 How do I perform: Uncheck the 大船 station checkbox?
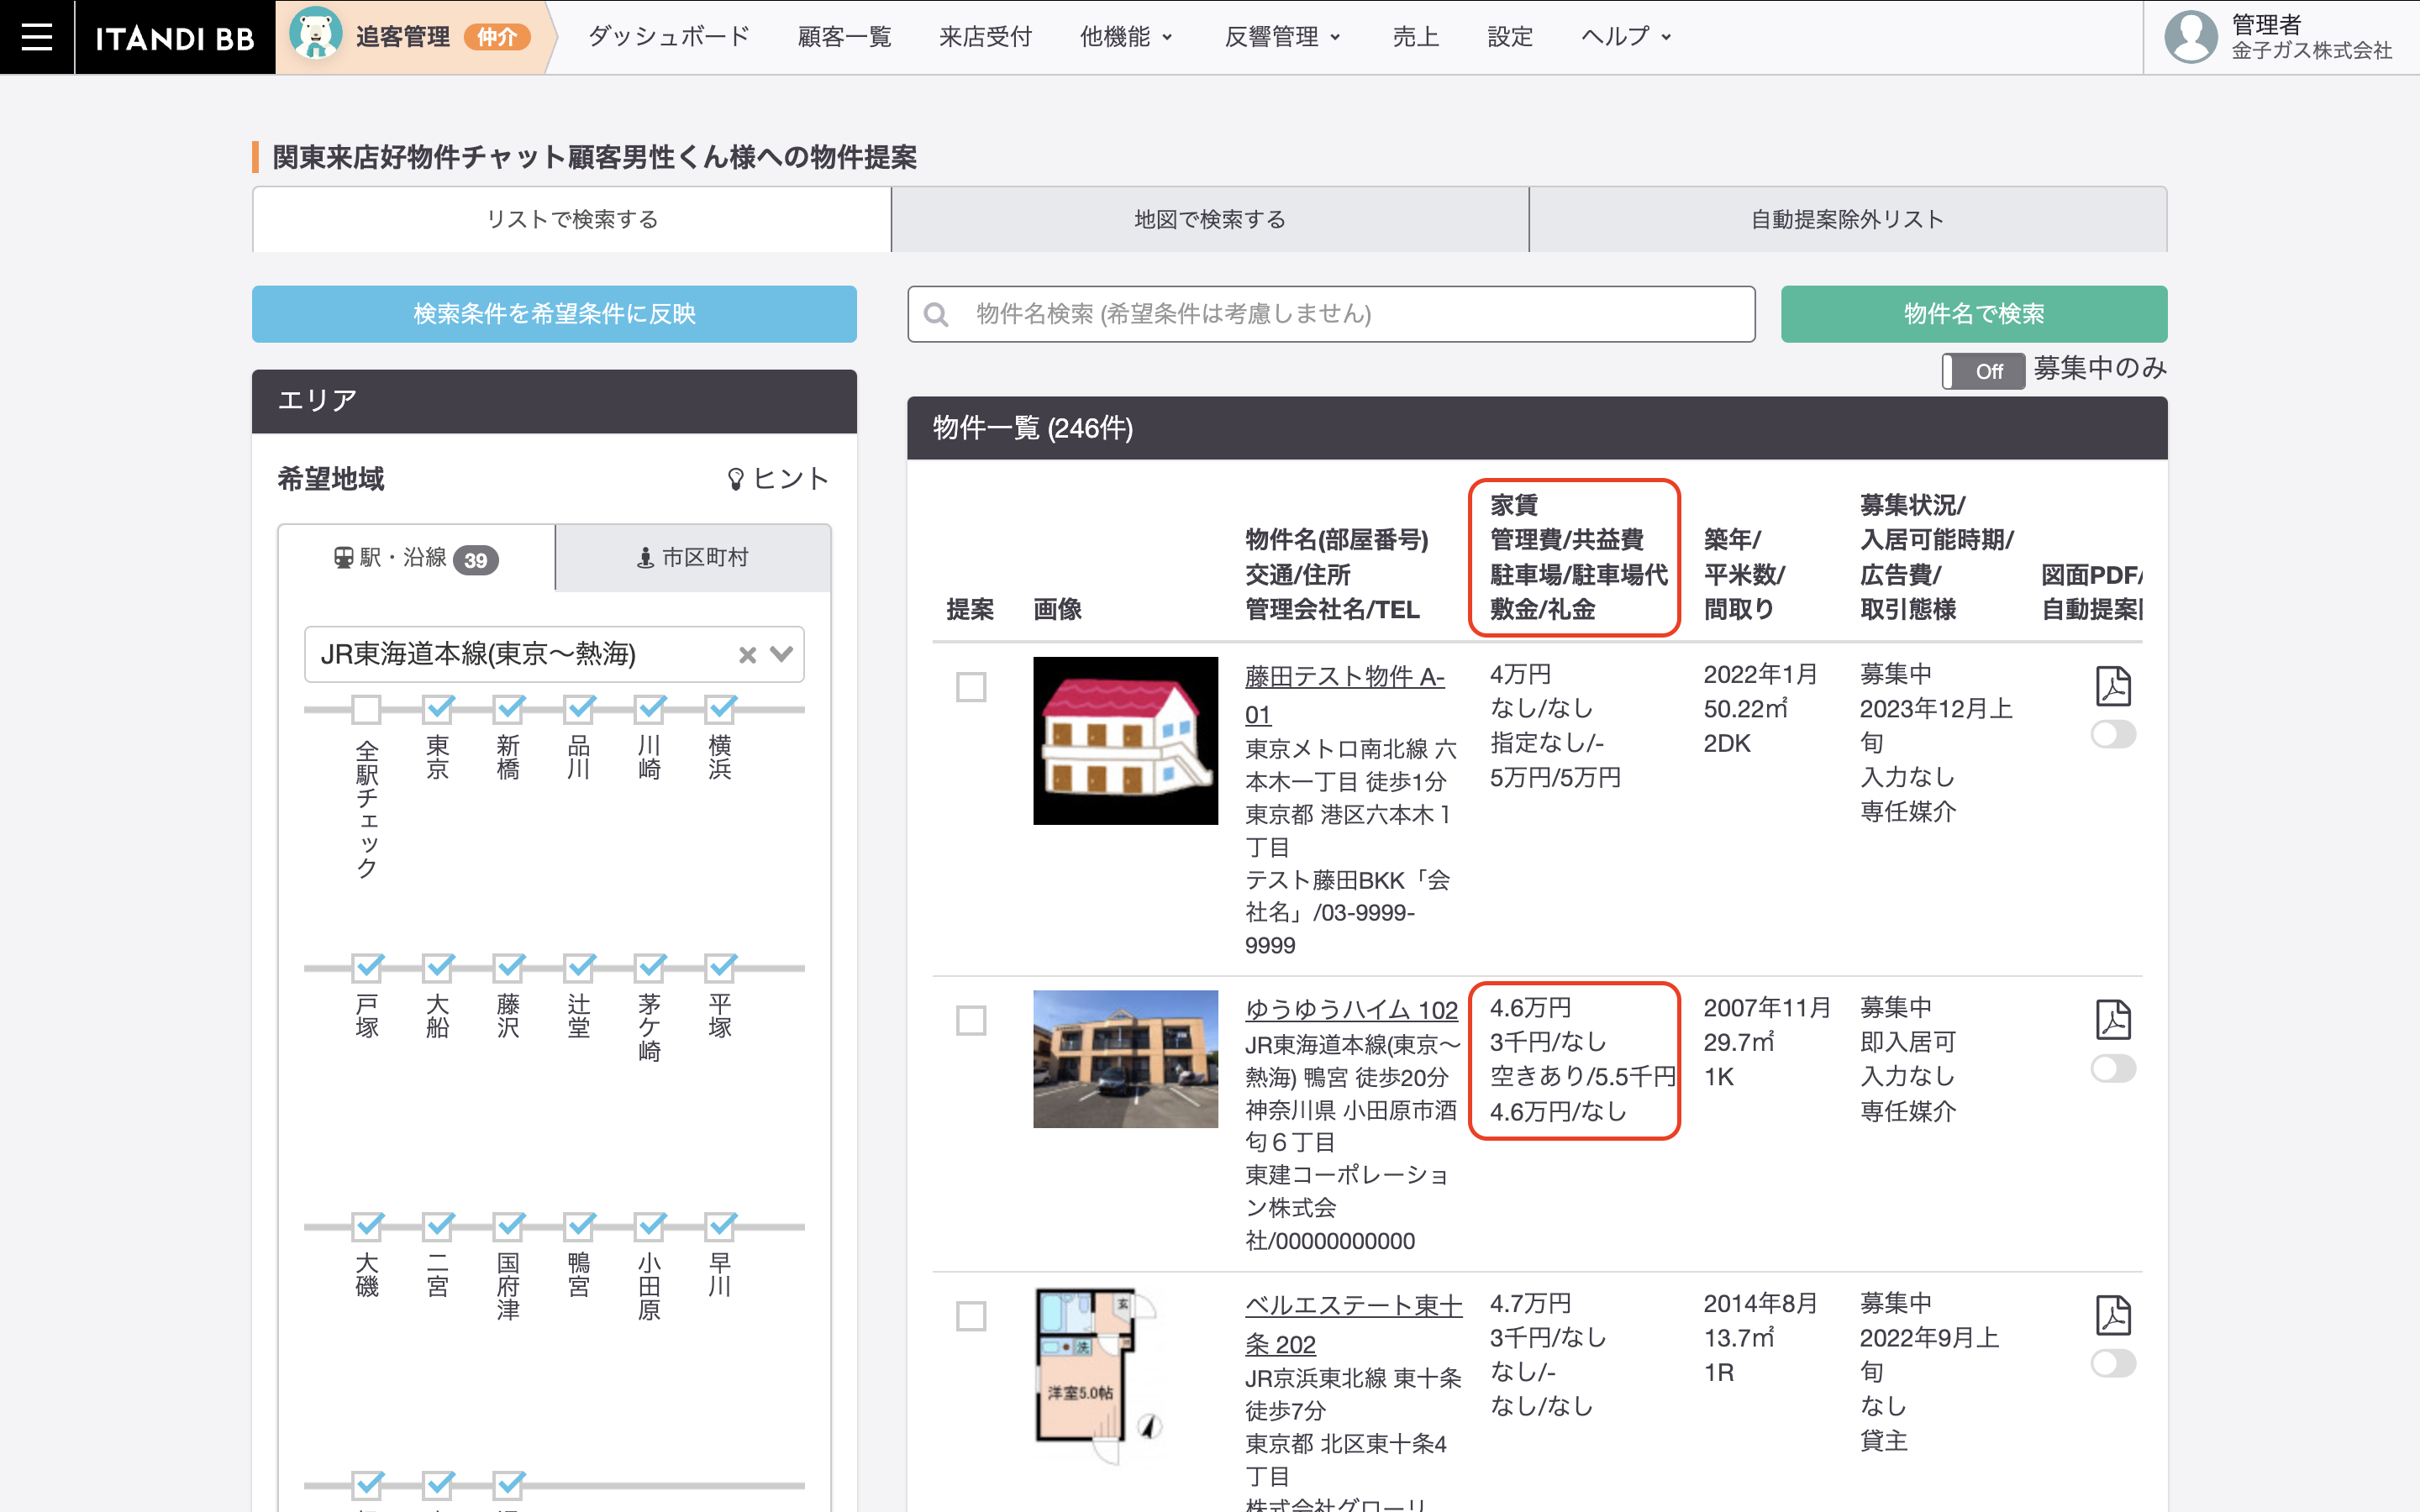click(438, 968)
